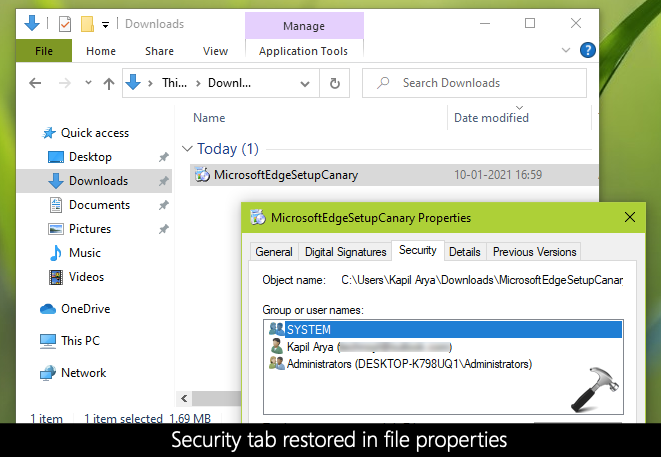This screenshot has width=661, height=457.
Task: Go back with the Back arrow
Action: (x=35, y=83)
